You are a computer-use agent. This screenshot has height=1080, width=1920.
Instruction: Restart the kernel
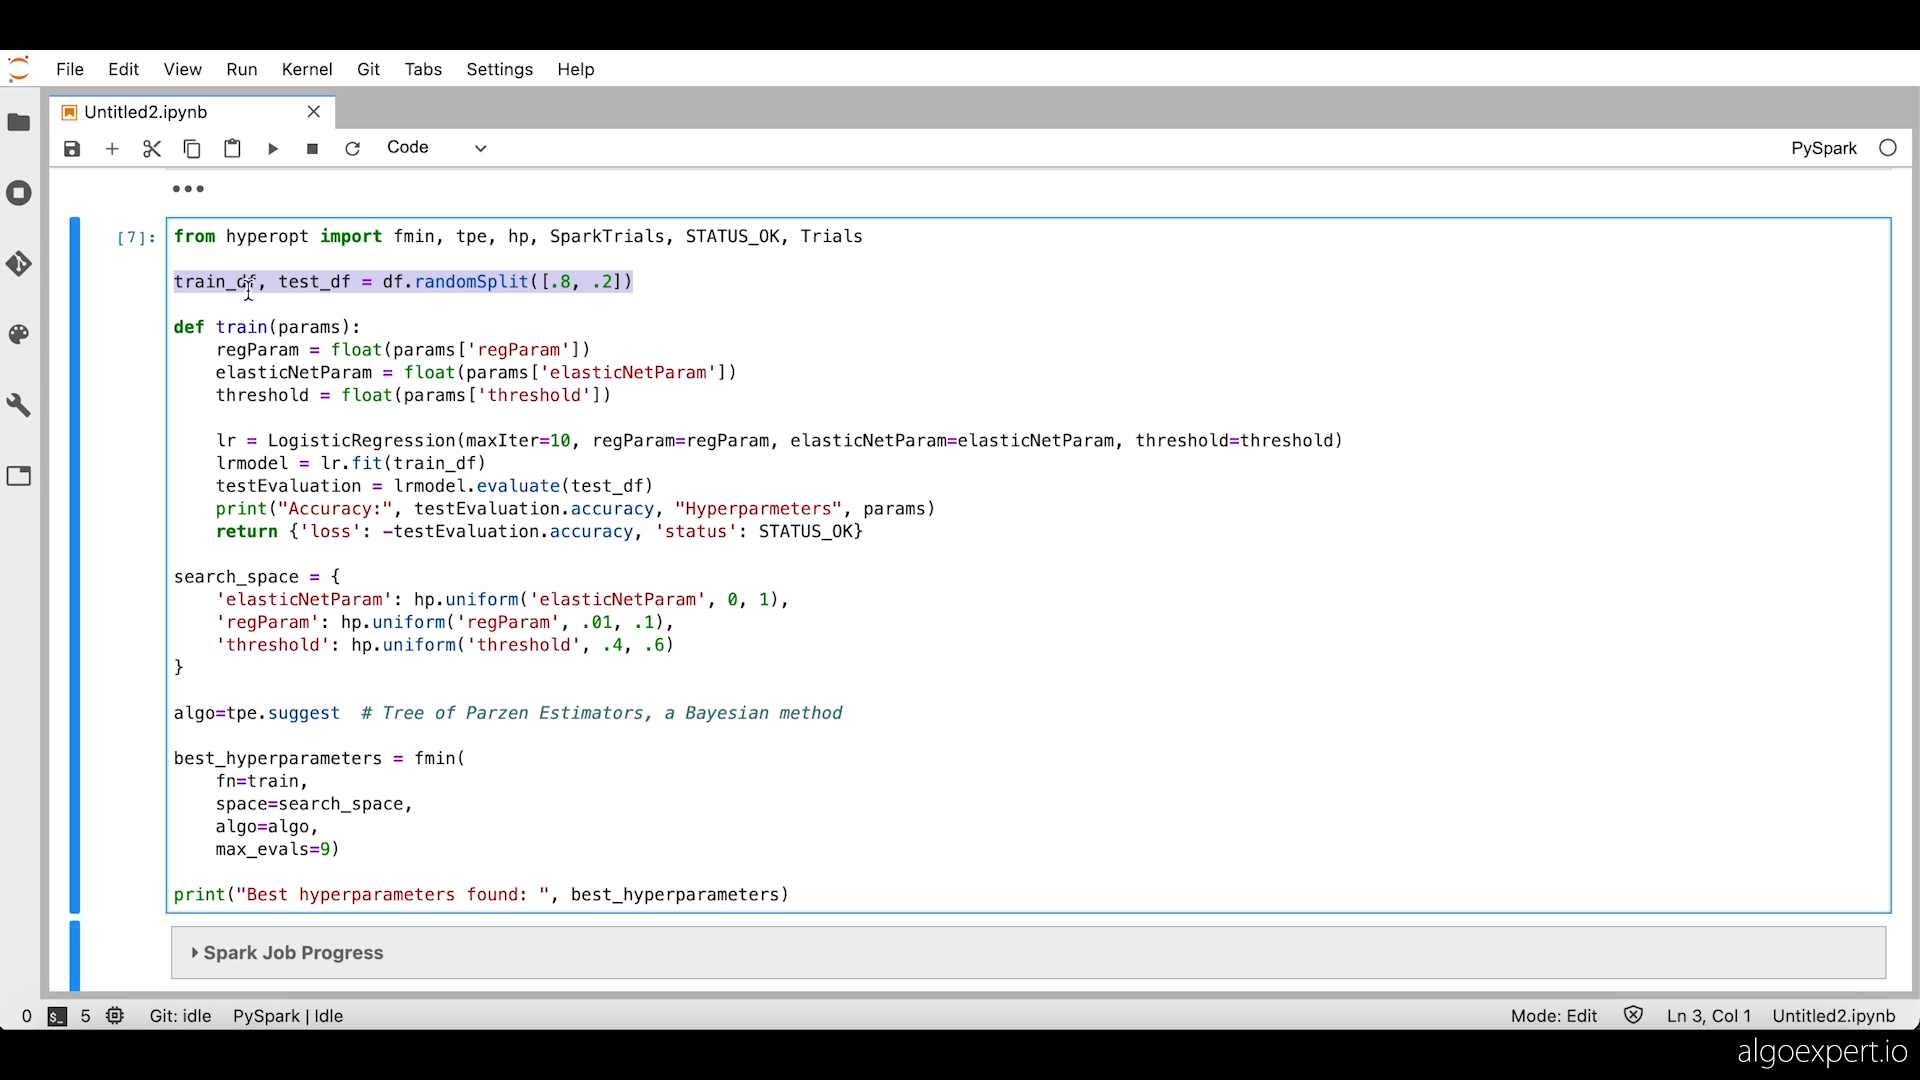point(352,148)
